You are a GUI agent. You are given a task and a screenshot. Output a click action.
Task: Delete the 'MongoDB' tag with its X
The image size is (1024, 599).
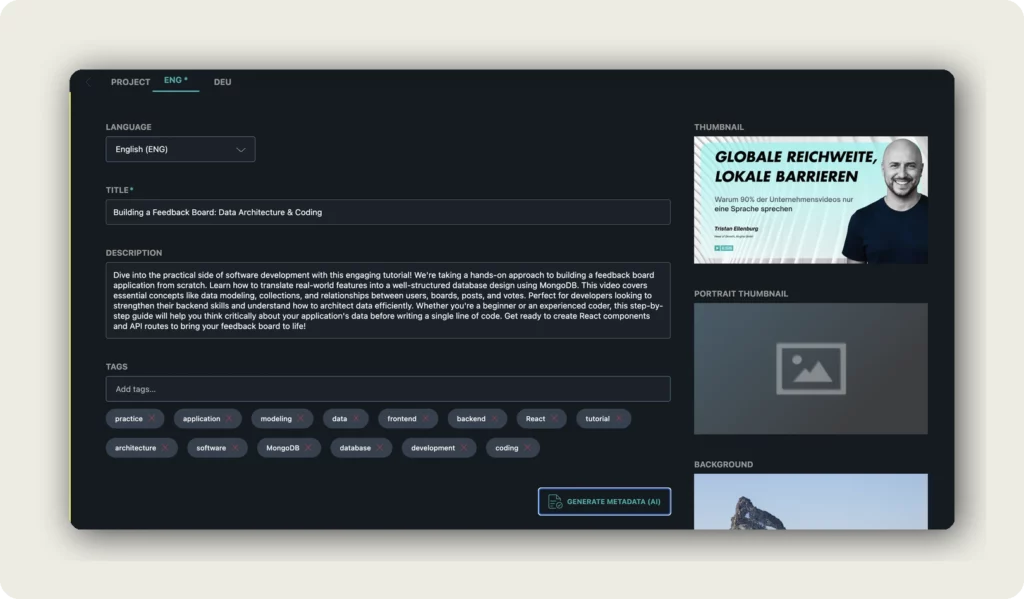point(308,448)
